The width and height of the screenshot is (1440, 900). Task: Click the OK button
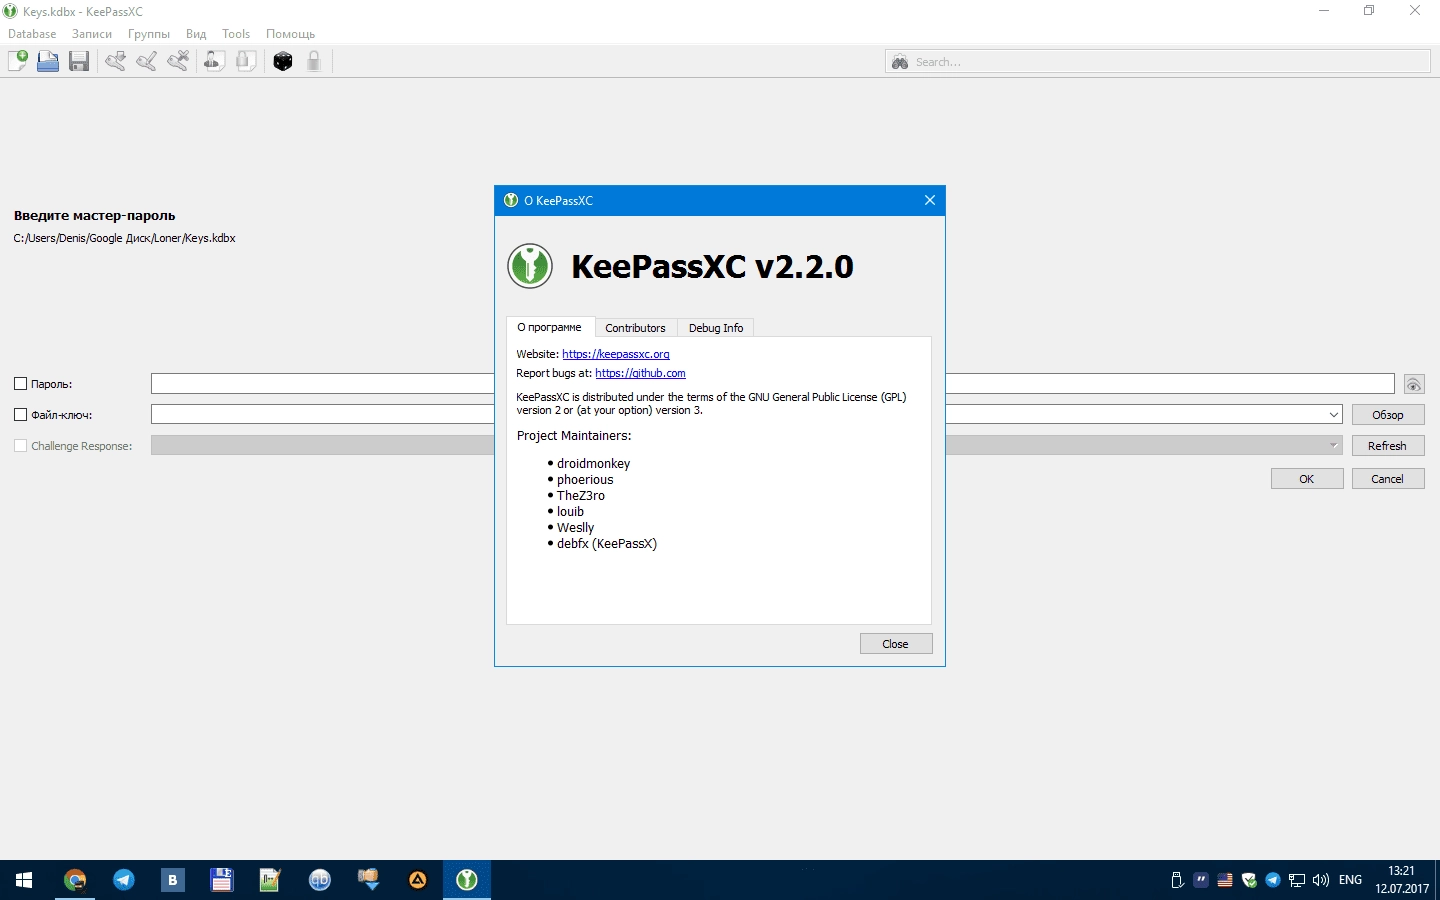click(1307, 479)
